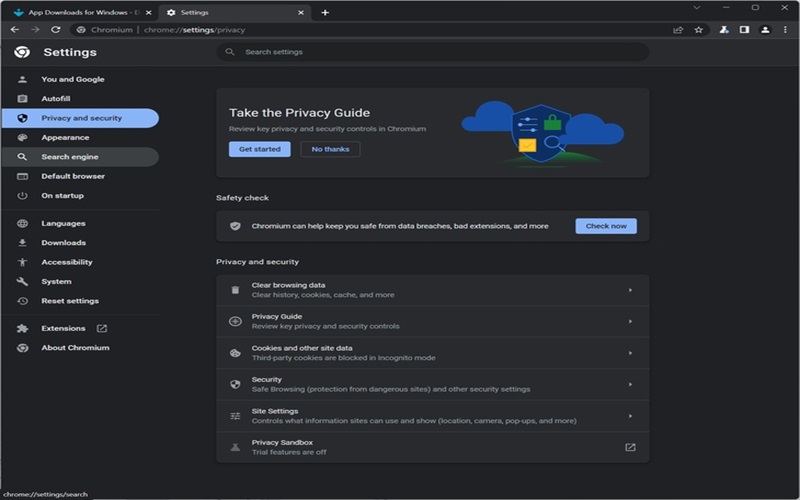Click the Site Settings sliders icon
This screenshot has height=500, width=800.
[235, 416]
